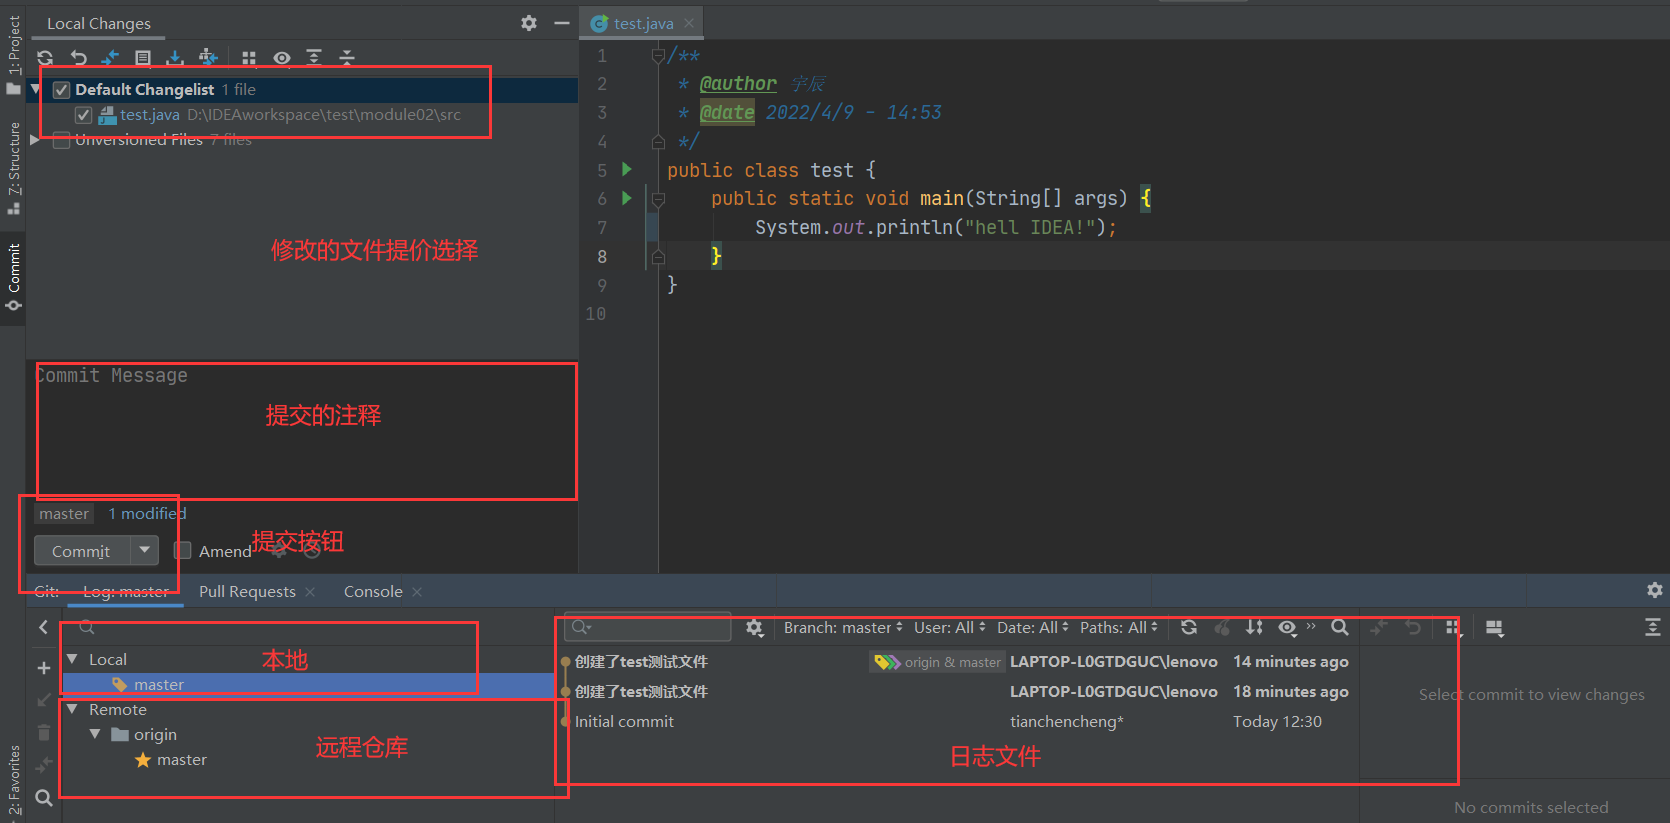Image resolution: width=1670 pixels, height=823 pixels.
Task: Open log View Options eye icon
Action: pos(1287,628)
